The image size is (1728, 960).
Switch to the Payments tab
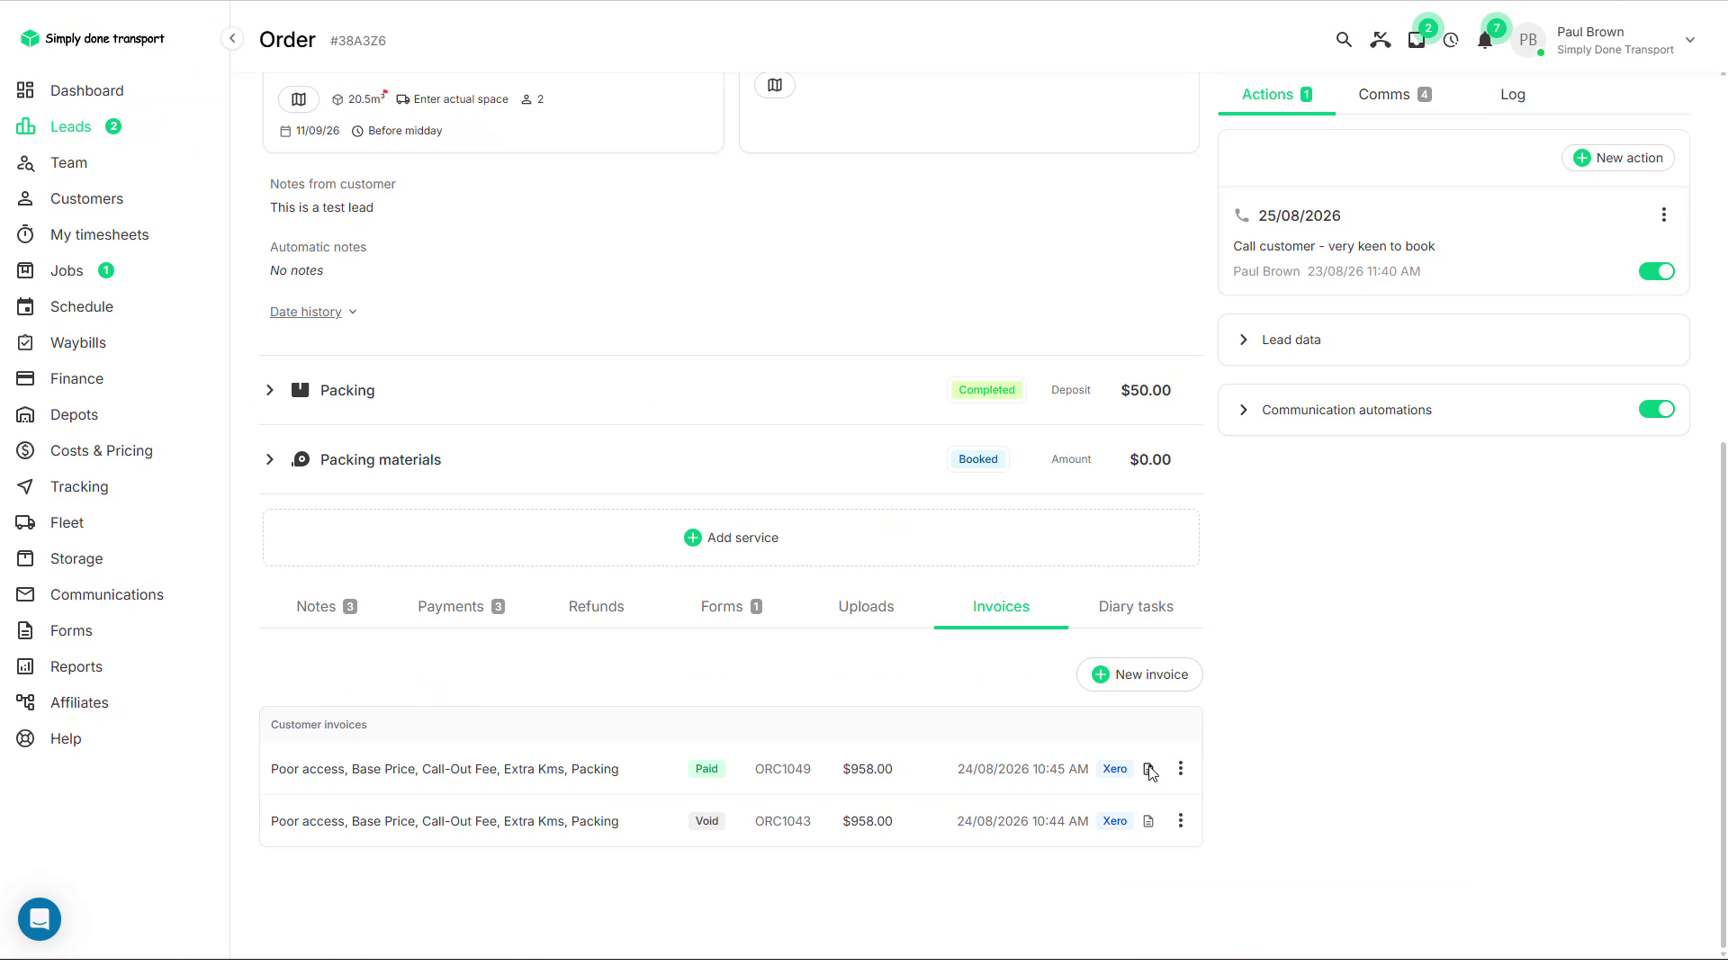(461, 606)
